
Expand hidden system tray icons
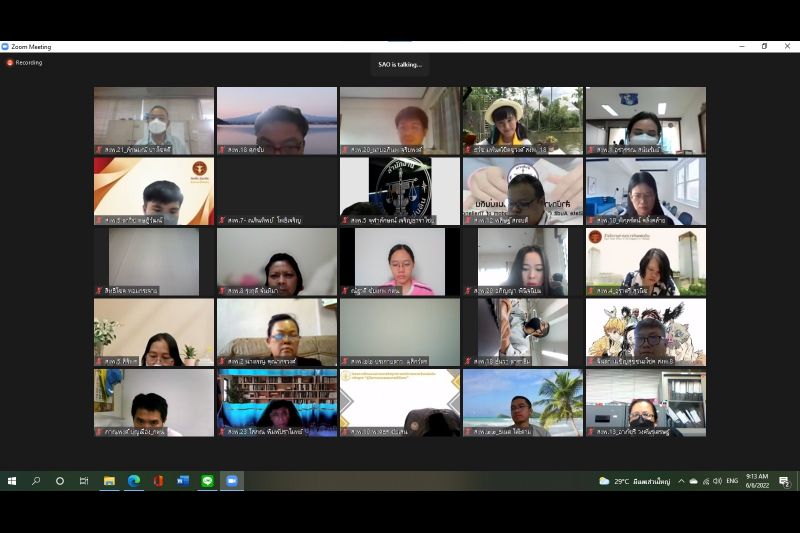[x=681, y=481]
